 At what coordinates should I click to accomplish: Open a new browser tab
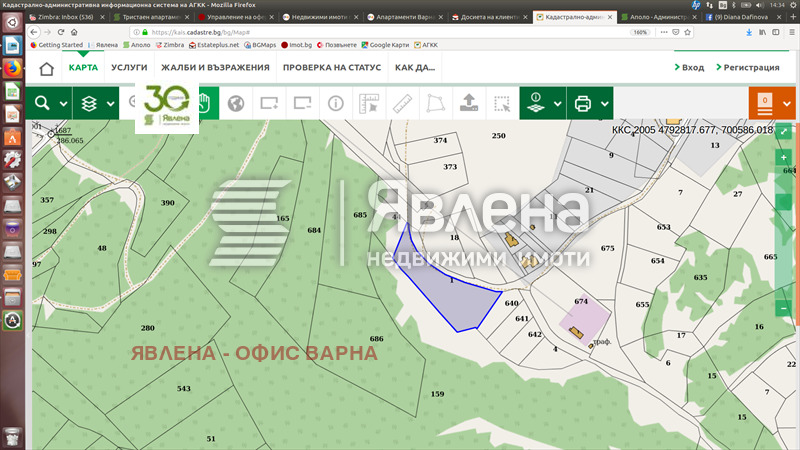792,17
